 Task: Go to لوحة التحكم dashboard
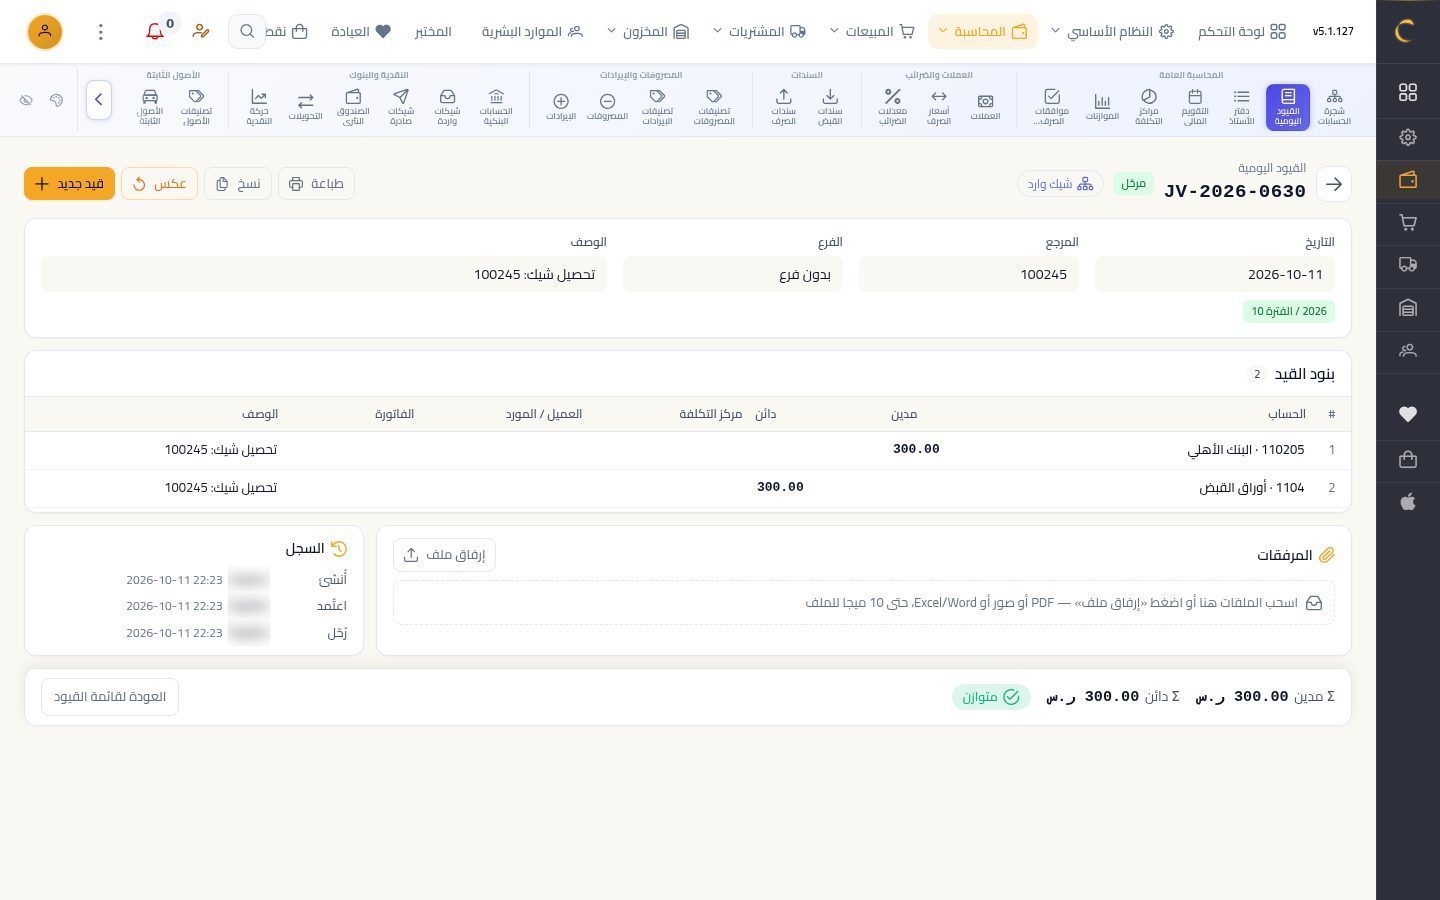point(1242,32)
